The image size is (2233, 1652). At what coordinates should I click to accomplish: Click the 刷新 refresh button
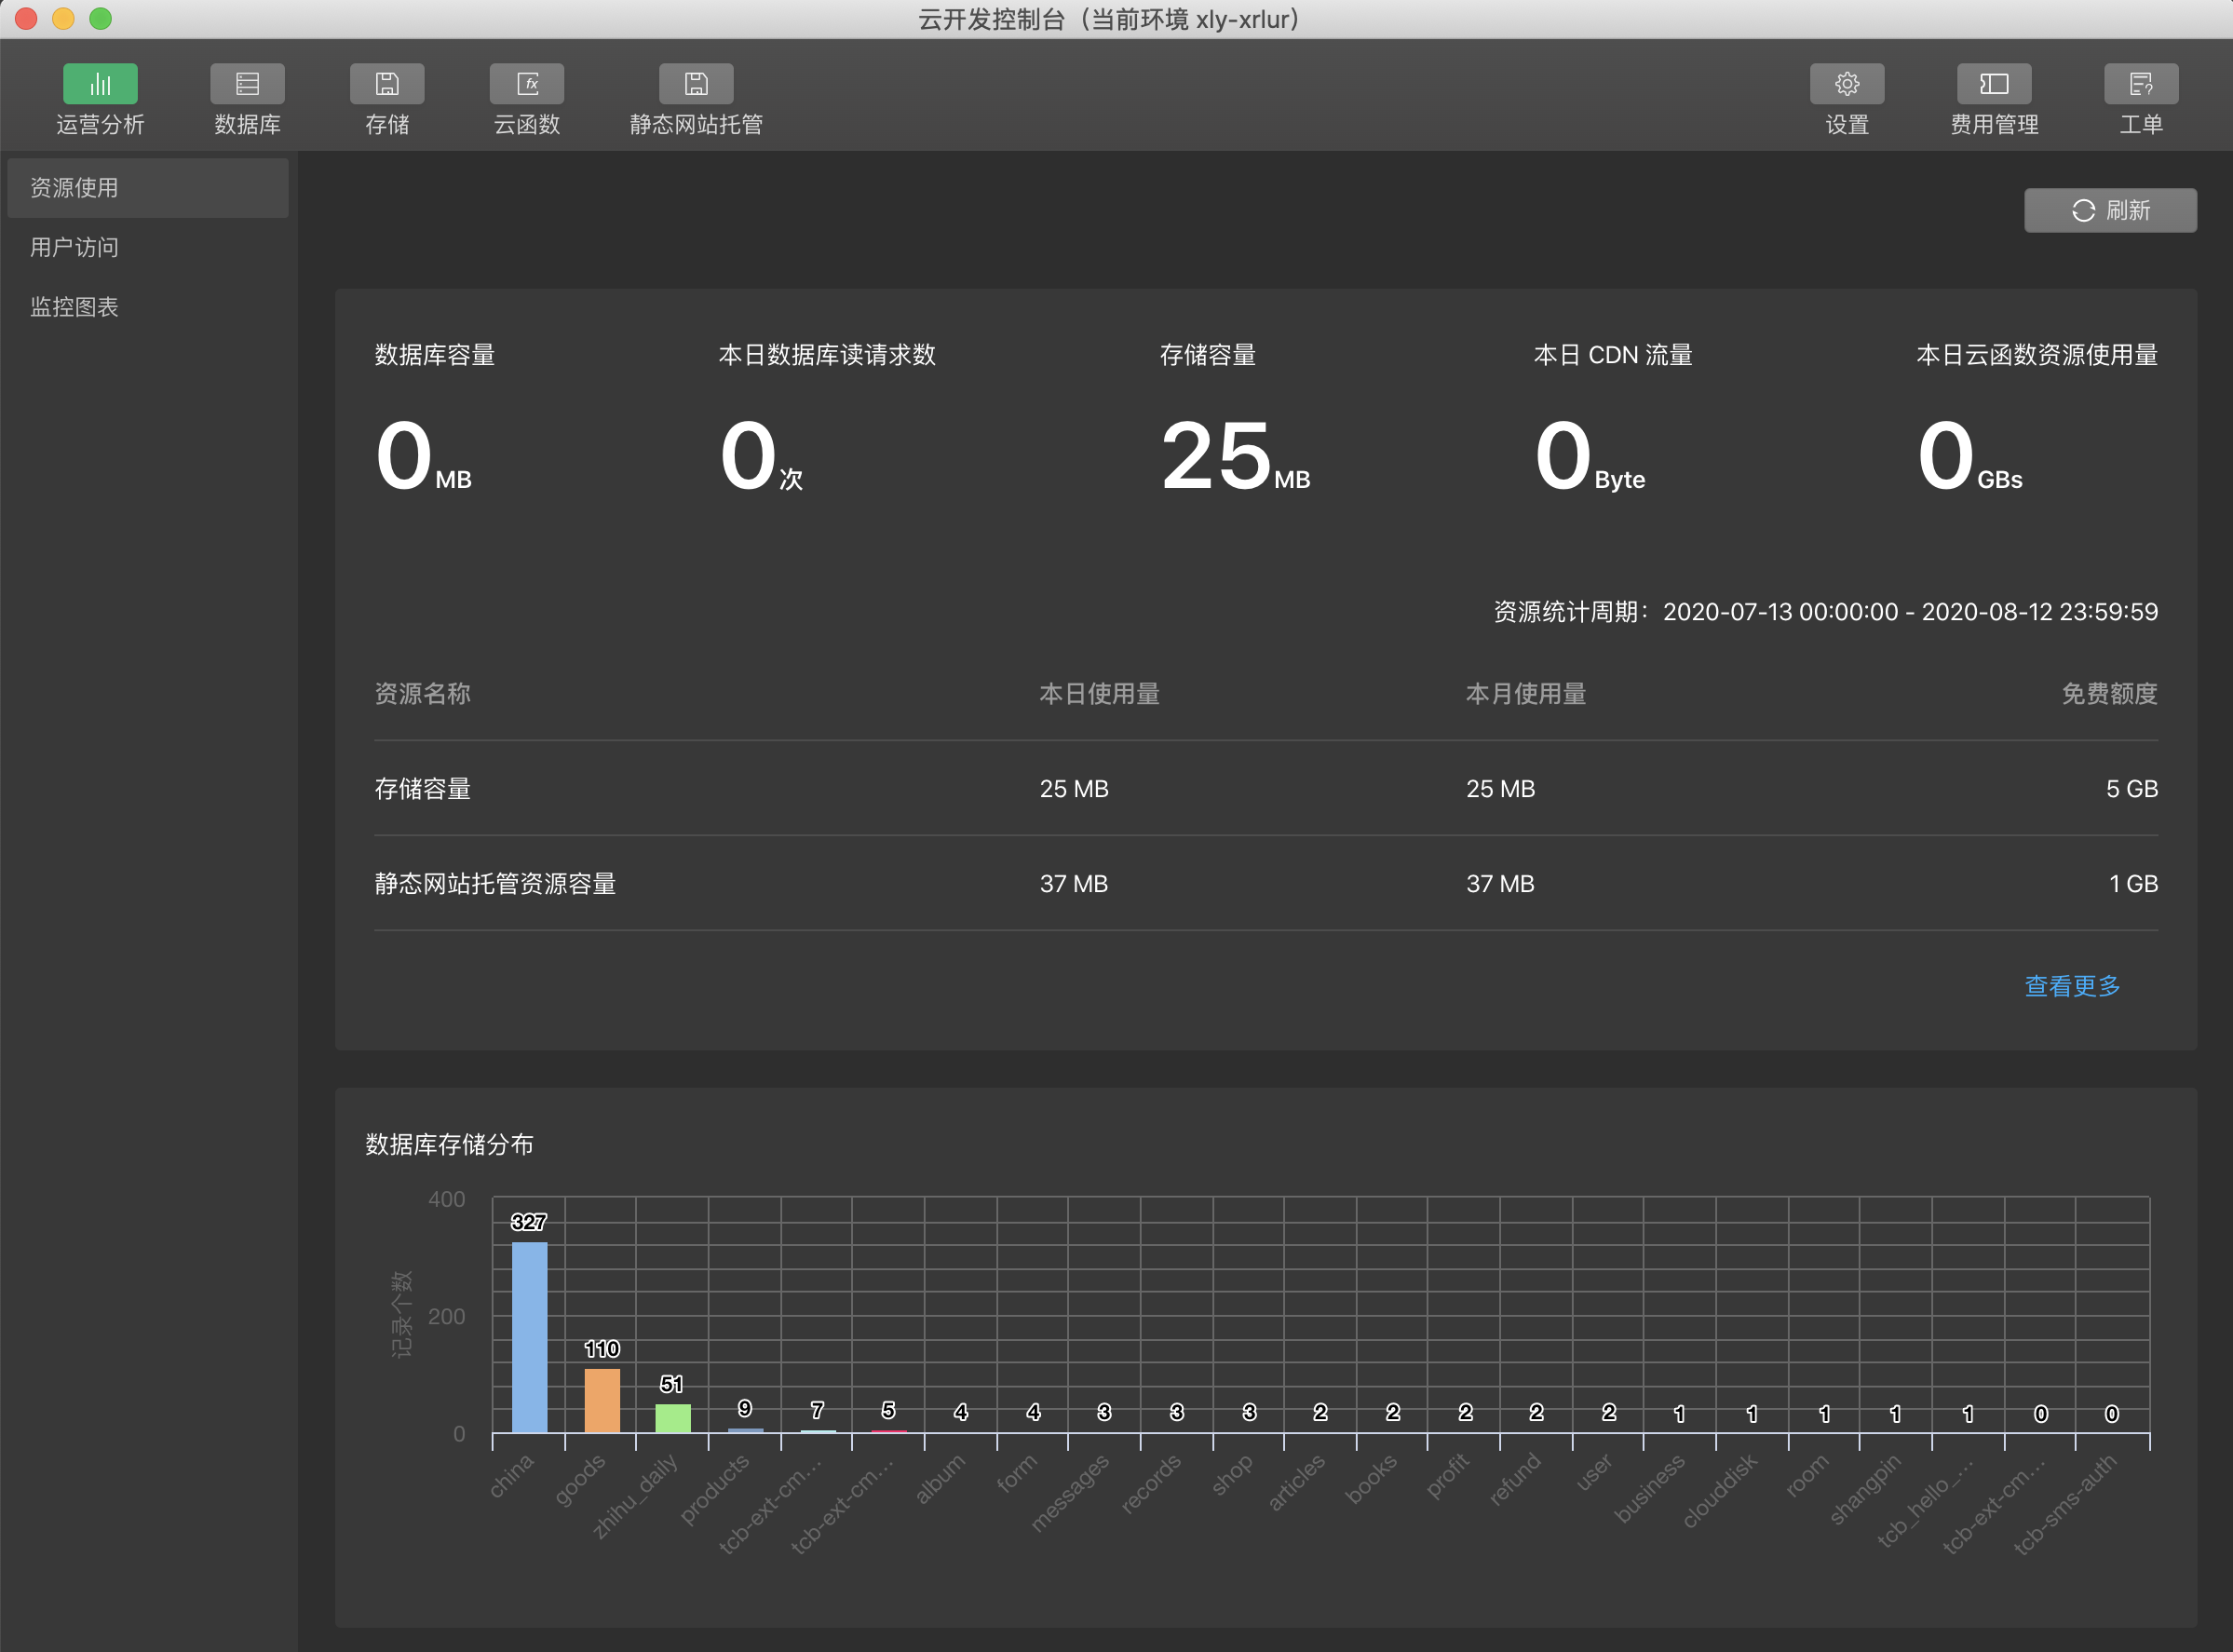[2110, 210]
